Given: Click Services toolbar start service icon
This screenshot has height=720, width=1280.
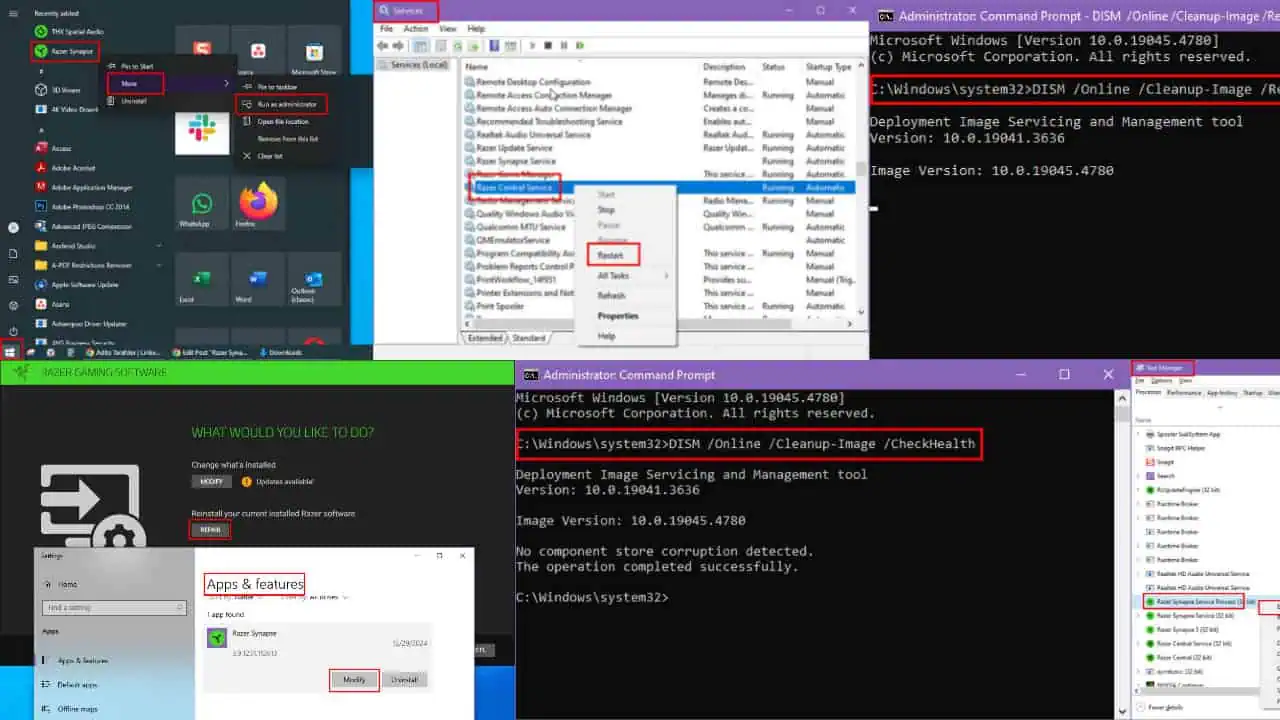Looking at the screenshot, I should point(532,46).
